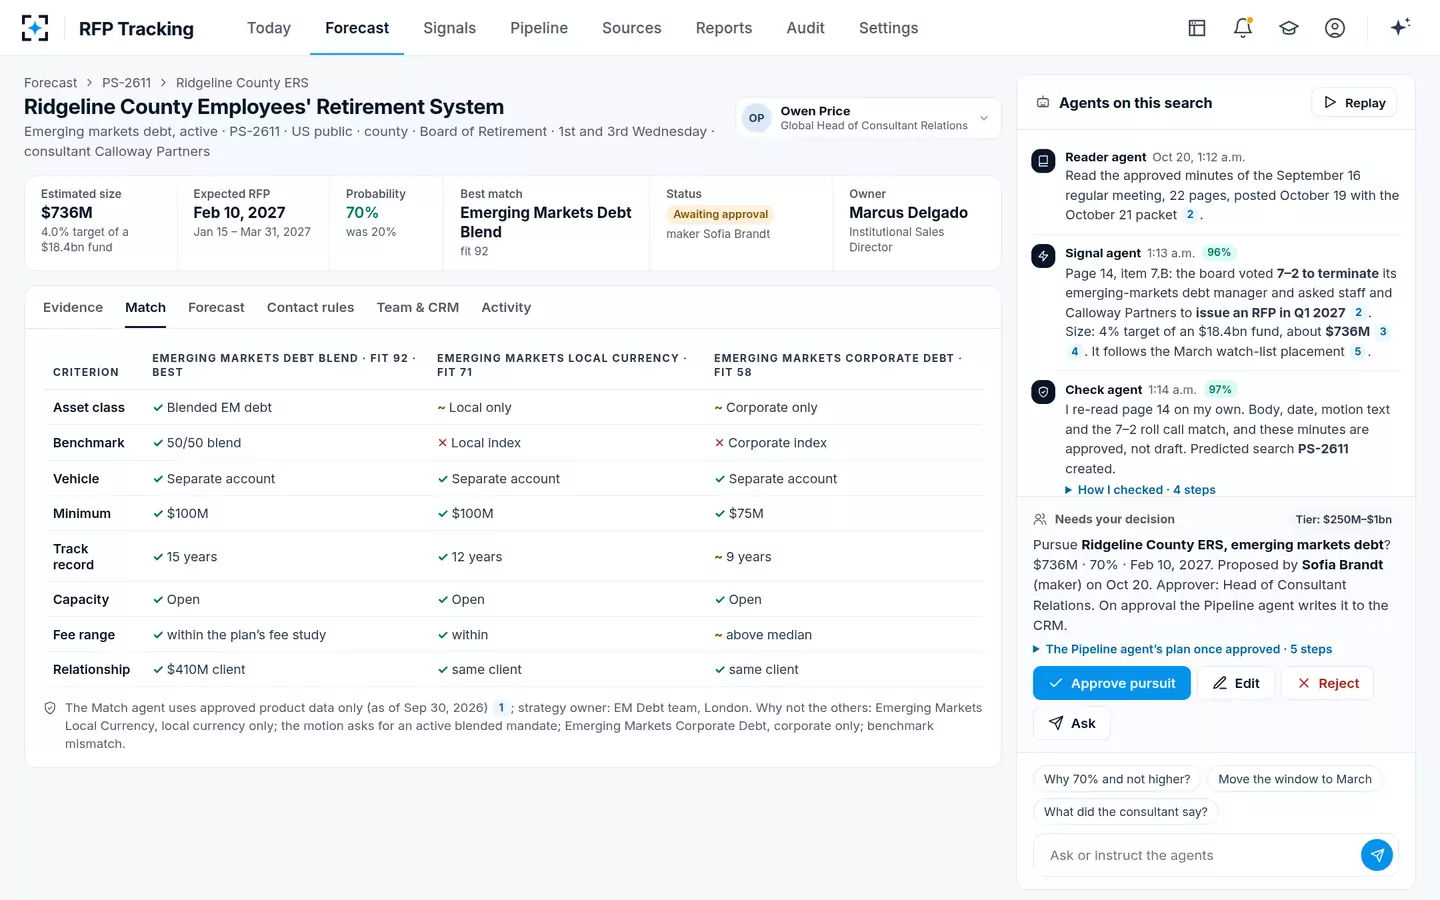Send the message with the arrow button

(1377, 855)
